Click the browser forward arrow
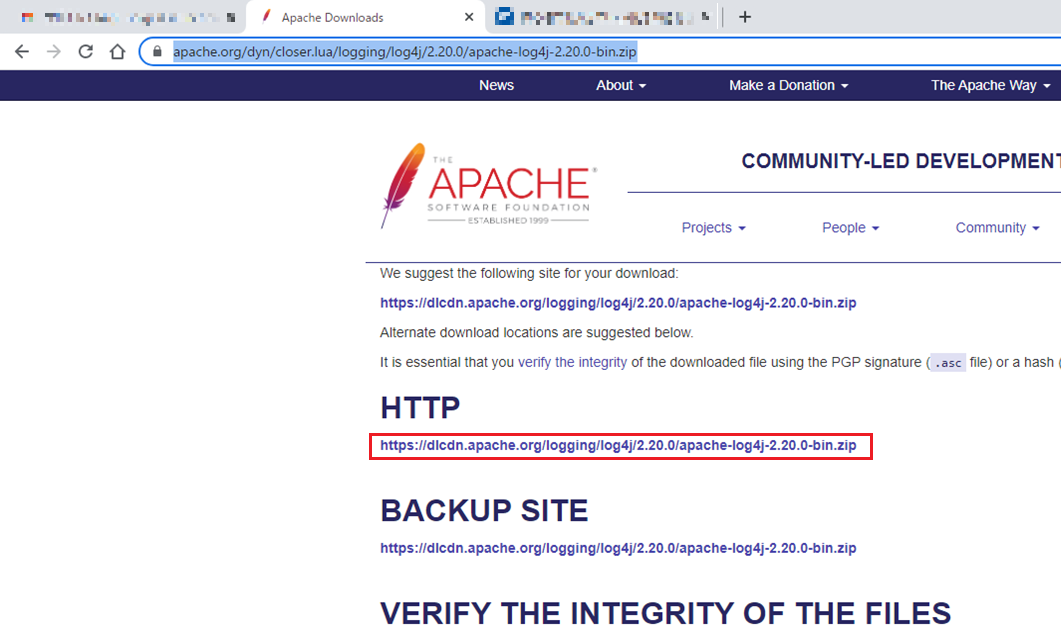 coord(53,51)
